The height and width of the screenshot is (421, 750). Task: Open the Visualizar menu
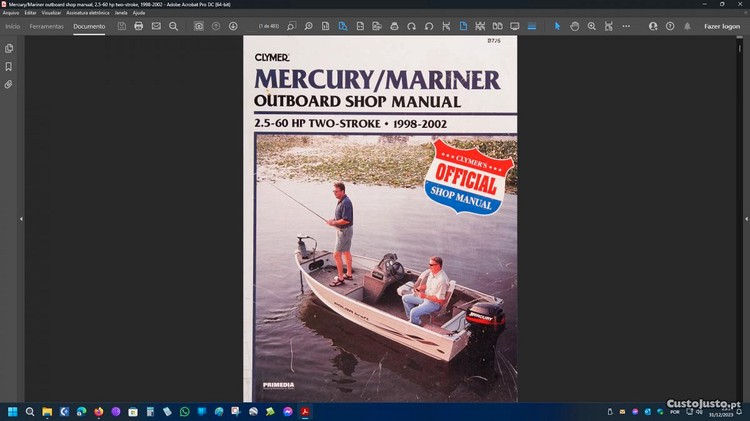click(x=51, y=12)
